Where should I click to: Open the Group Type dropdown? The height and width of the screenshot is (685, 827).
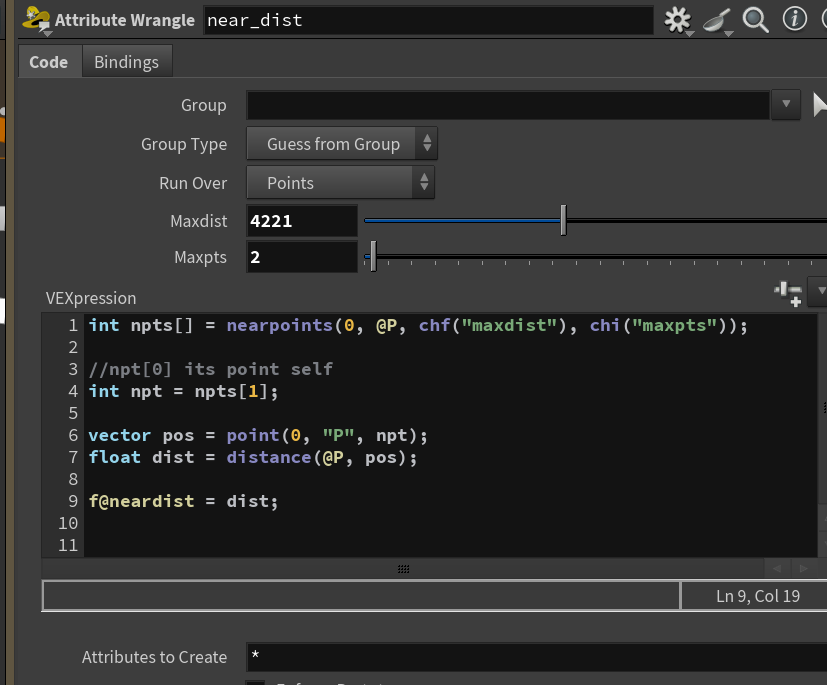[x=342, y=143]
